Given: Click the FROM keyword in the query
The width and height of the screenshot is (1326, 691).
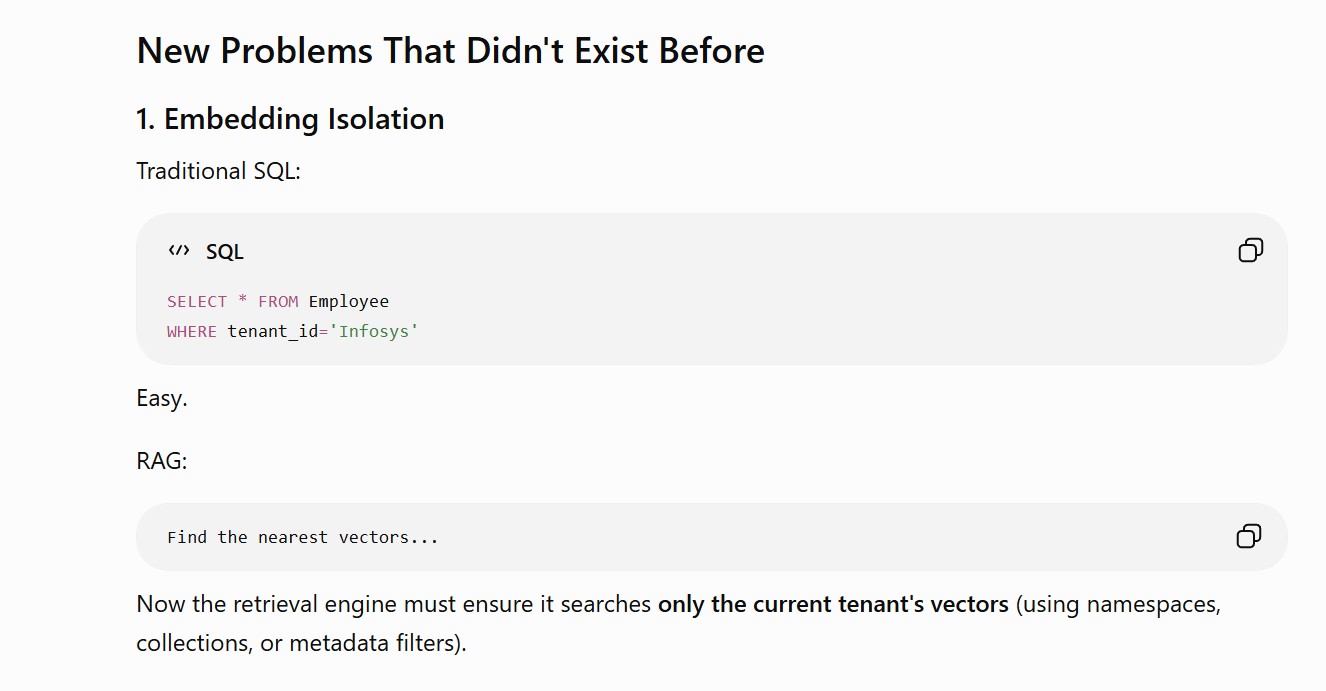Looking at the screenshot, I should (278, 301).
